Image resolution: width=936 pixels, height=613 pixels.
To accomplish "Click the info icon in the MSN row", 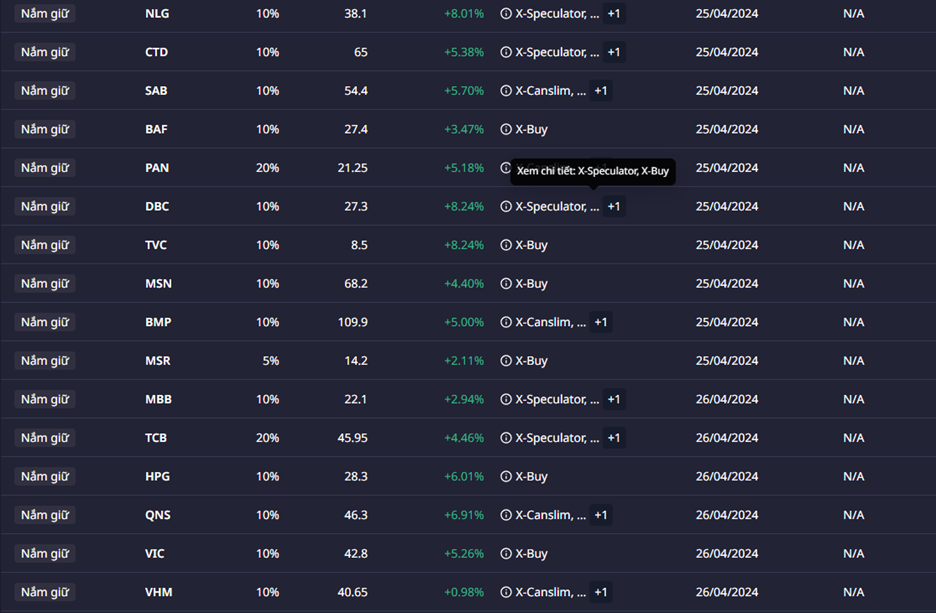I will pyautogui.click(x=506, y=284).
